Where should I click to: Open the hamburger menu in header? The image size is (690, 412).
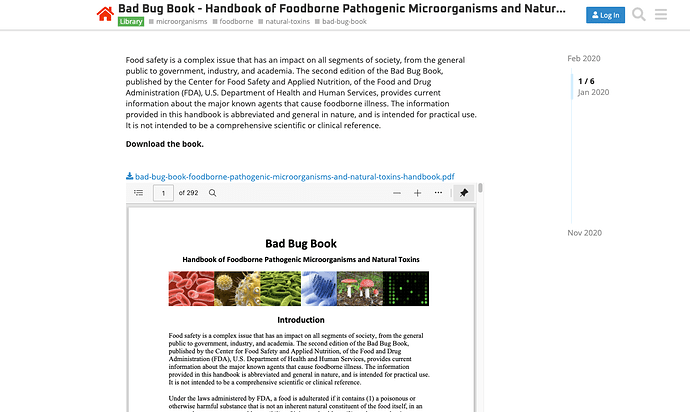pos(661,15)
